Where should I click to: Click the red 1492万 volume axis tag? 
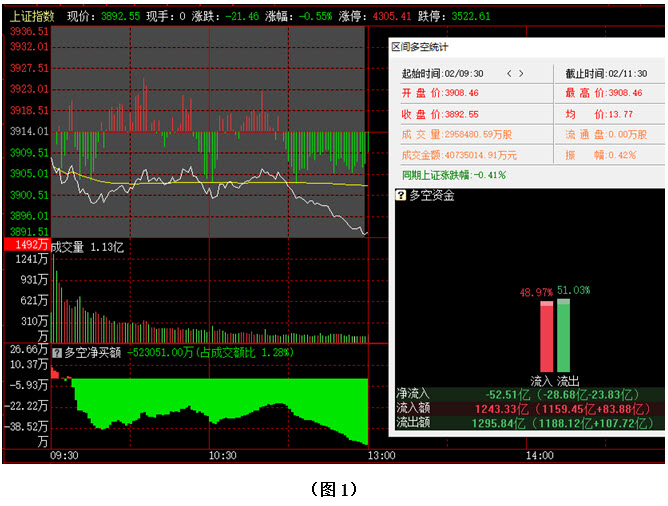click(x=26, y=245)
